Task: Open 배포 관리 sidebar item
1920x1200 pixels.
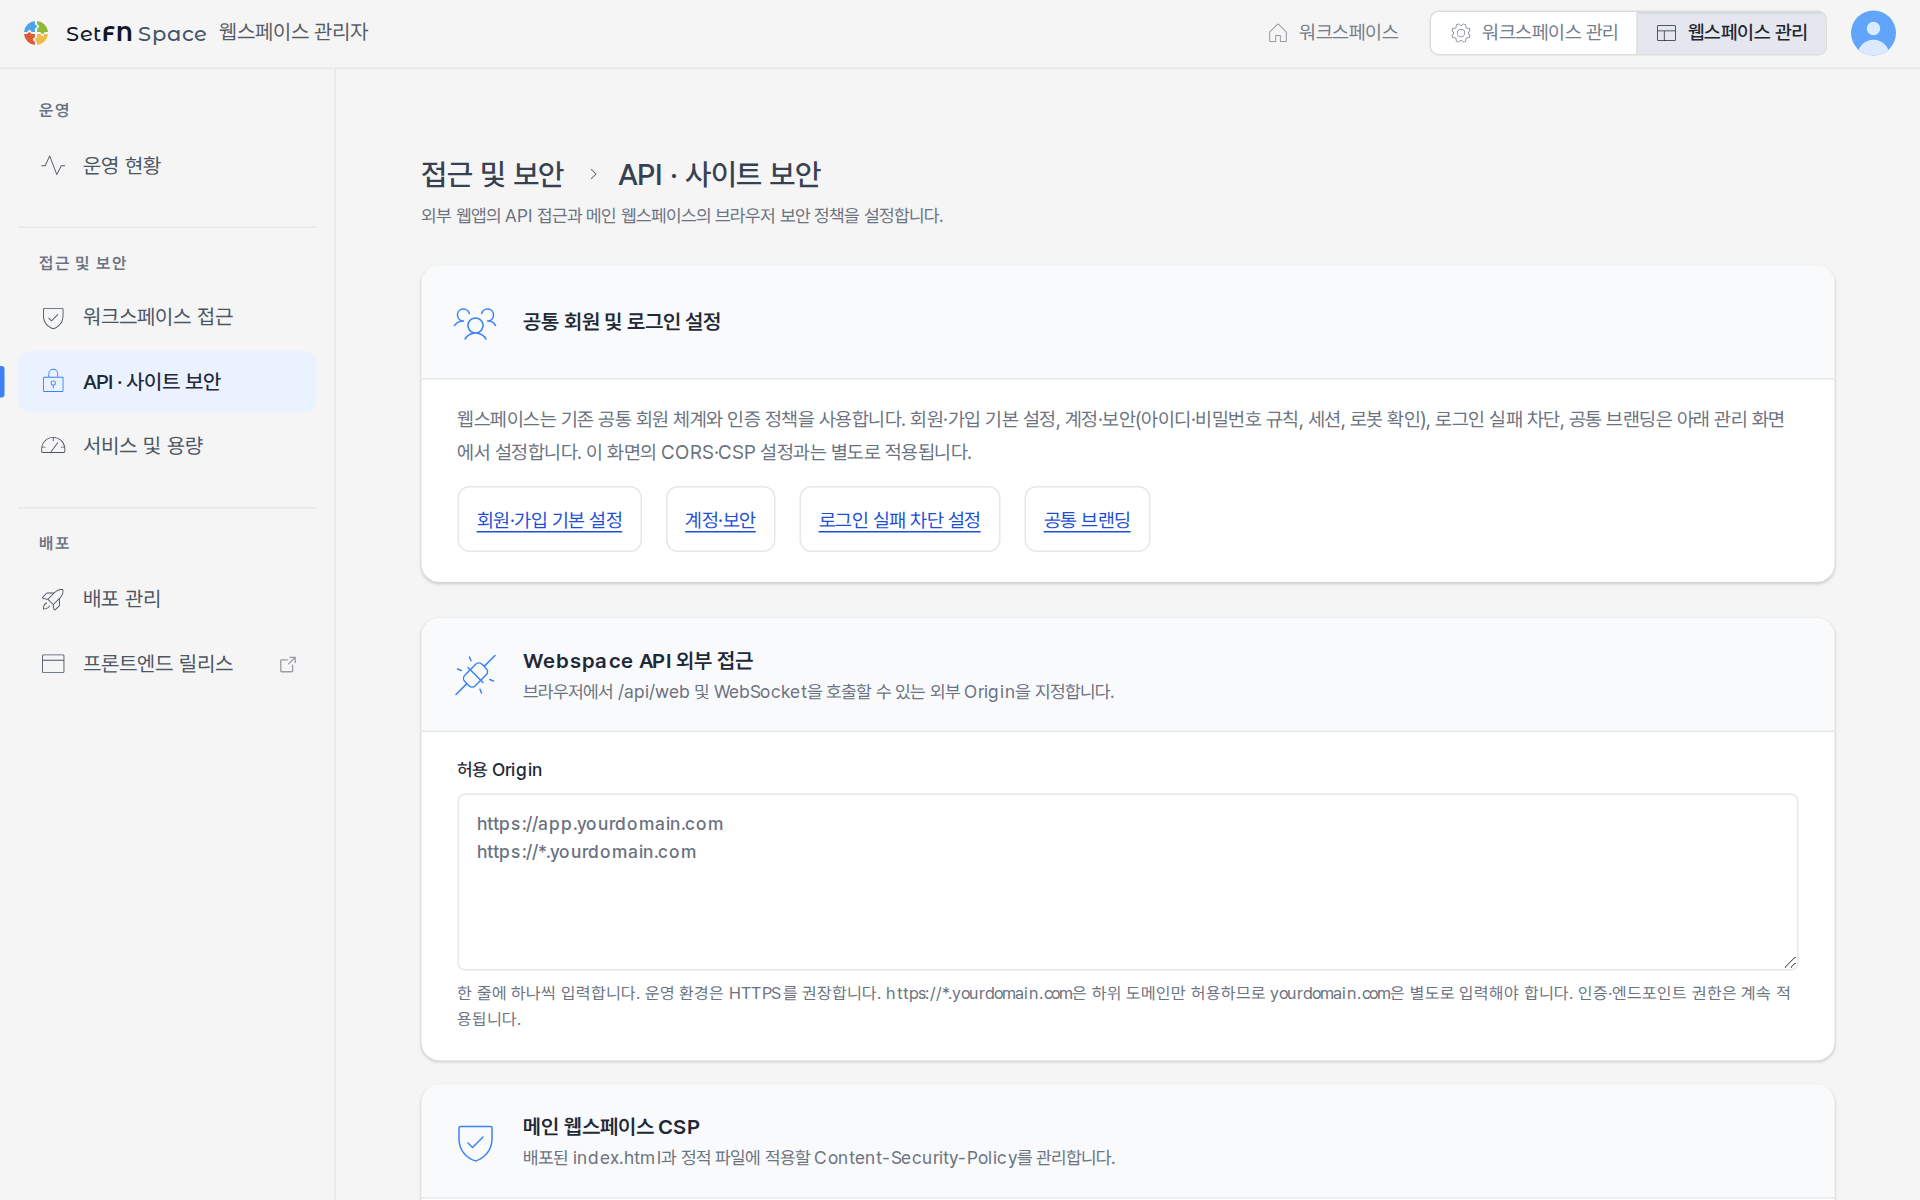Action: [167, 599]
